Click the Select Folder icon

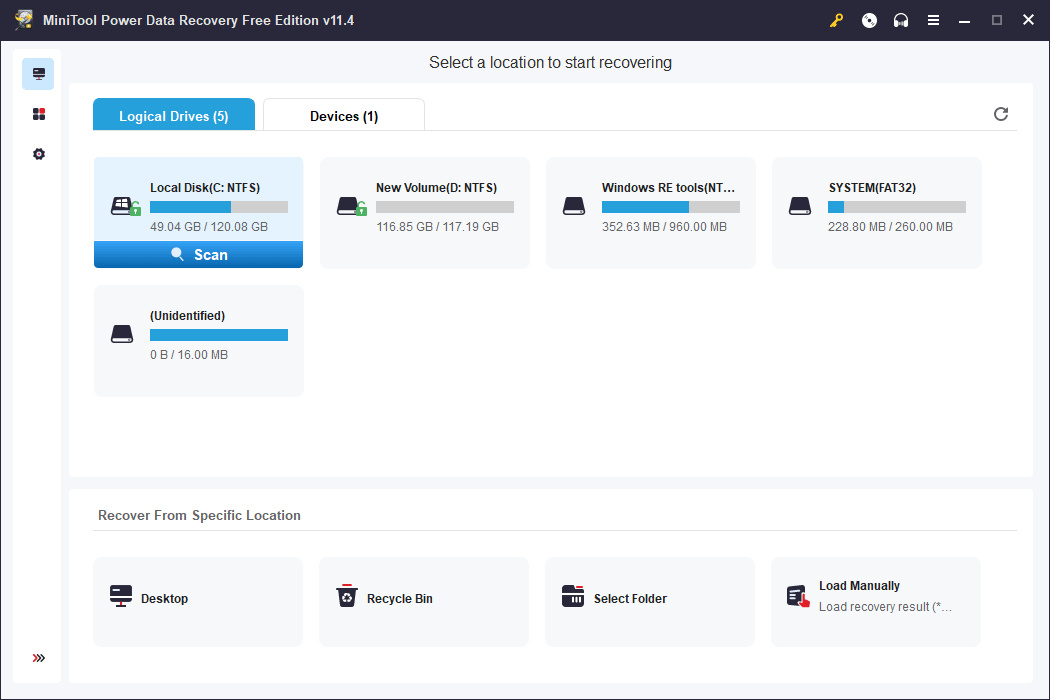573,596
